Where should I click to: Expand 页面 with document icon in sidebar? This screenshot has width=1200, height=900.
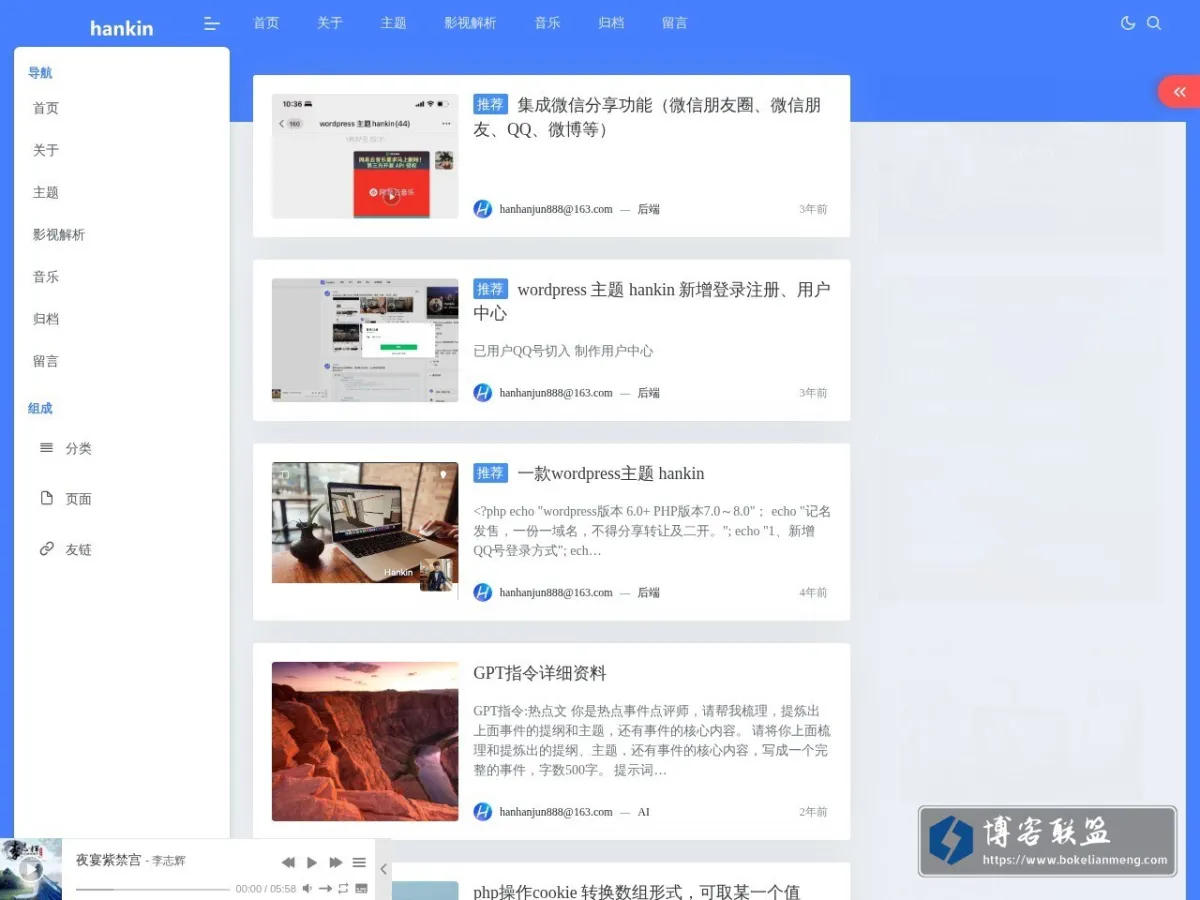click(x=66, y=498)
